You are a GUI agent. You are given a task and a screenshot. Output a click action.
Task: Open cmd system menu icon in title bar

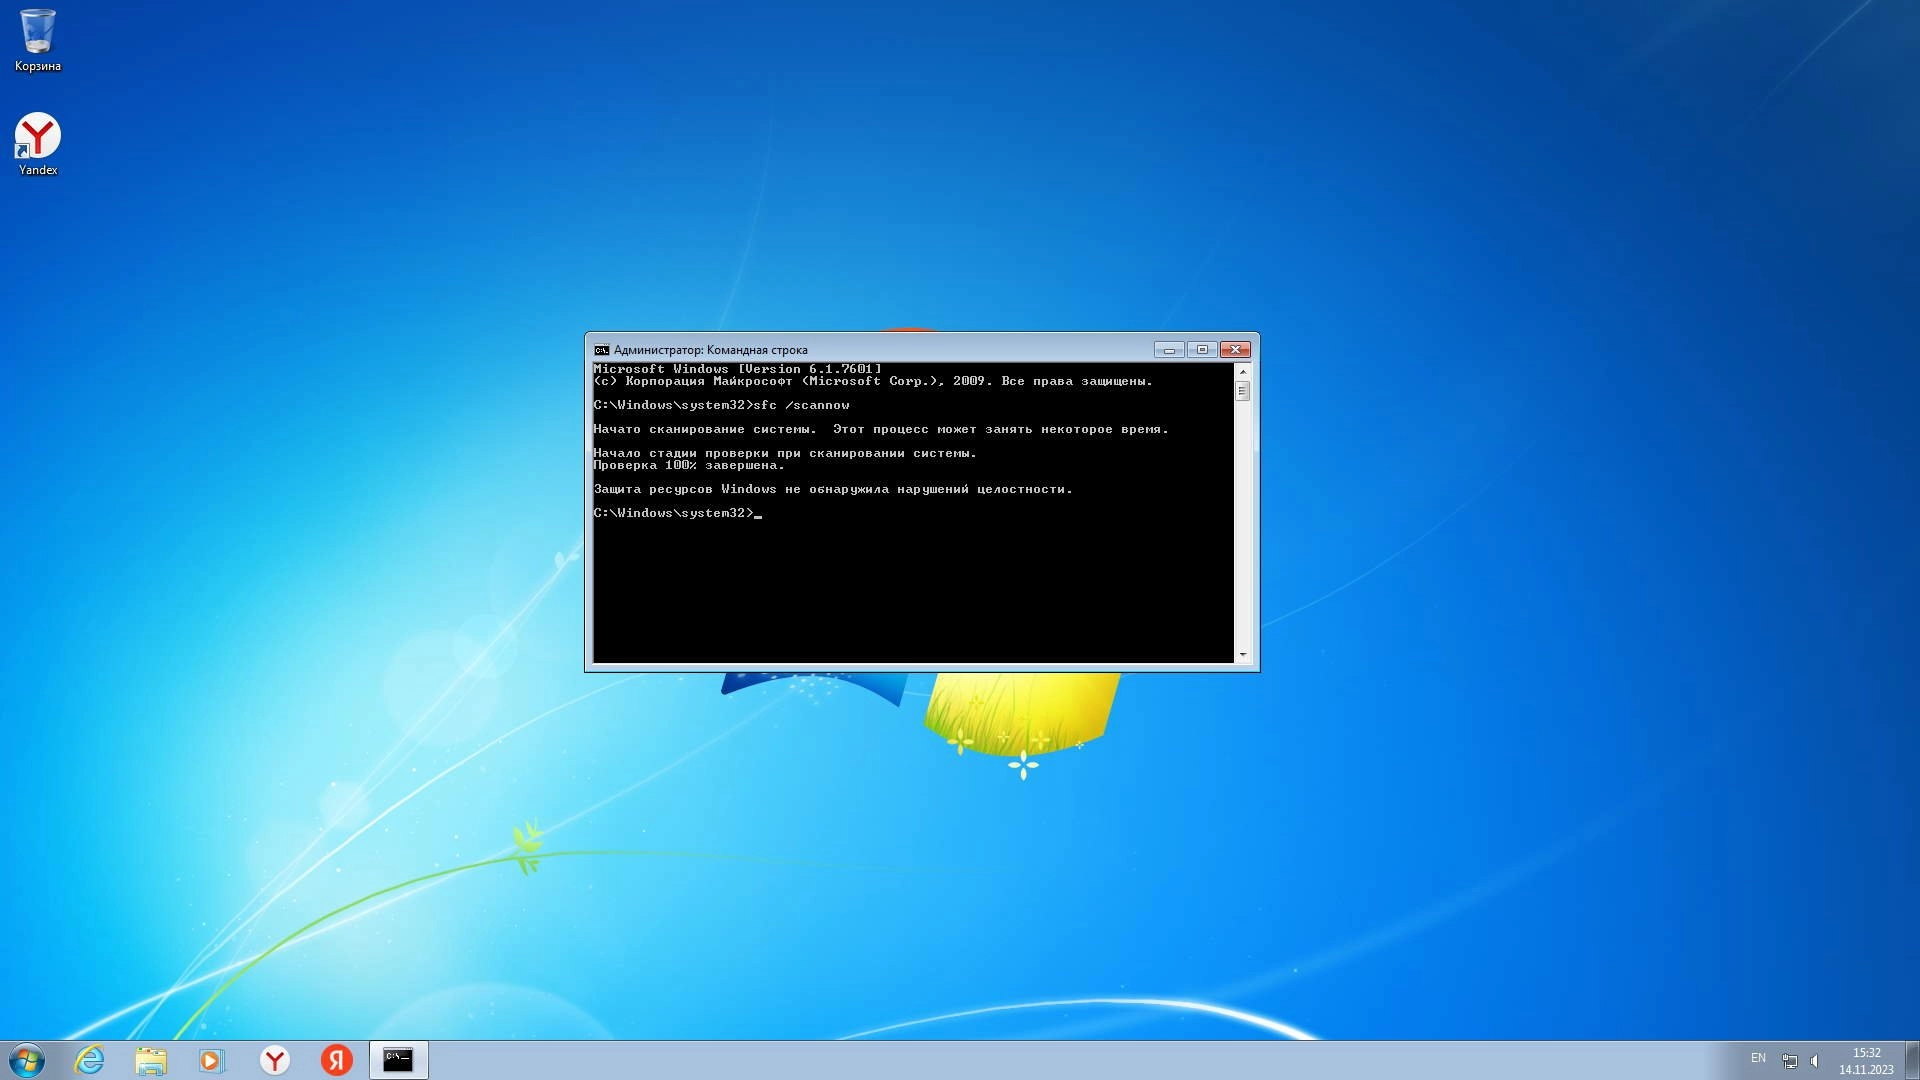[601, 350]
